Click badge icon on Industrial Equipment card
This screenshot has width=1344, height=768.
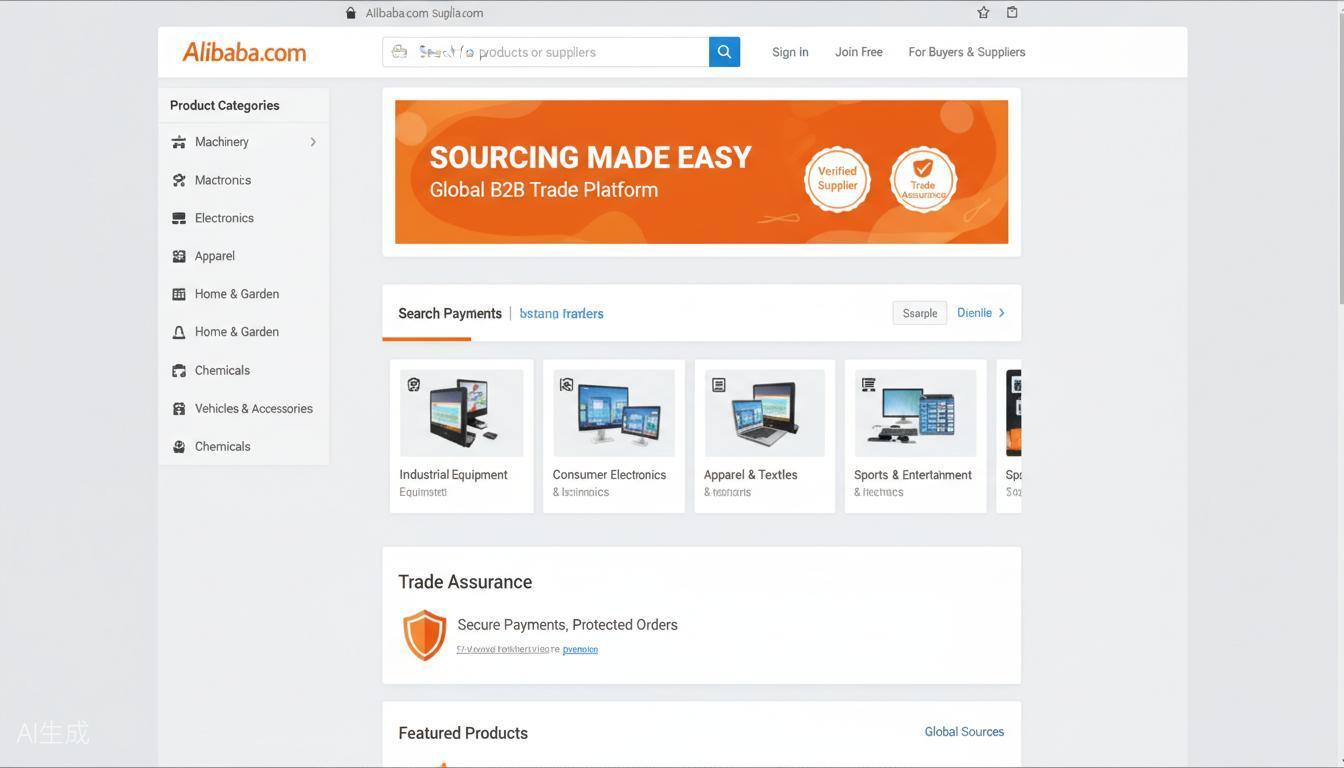[x=413, y=385]
